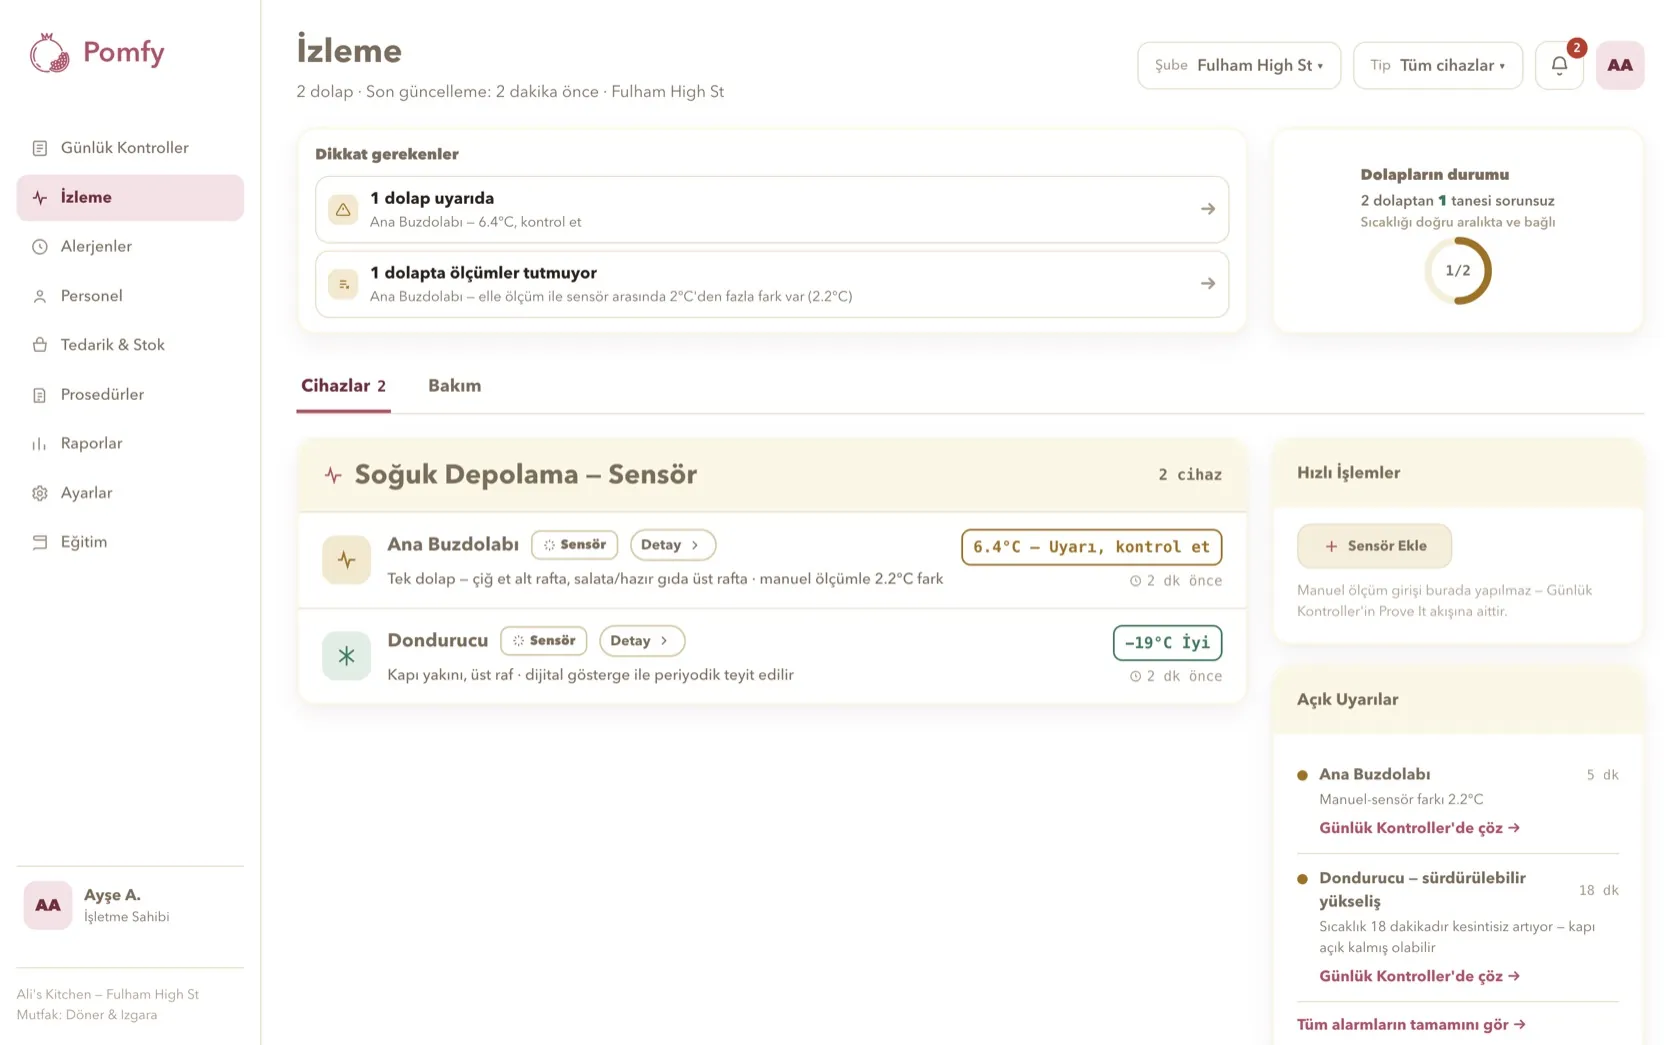Switch to the Cihazlar tab
1680x1045 pixels.
[x=343, y=386]
